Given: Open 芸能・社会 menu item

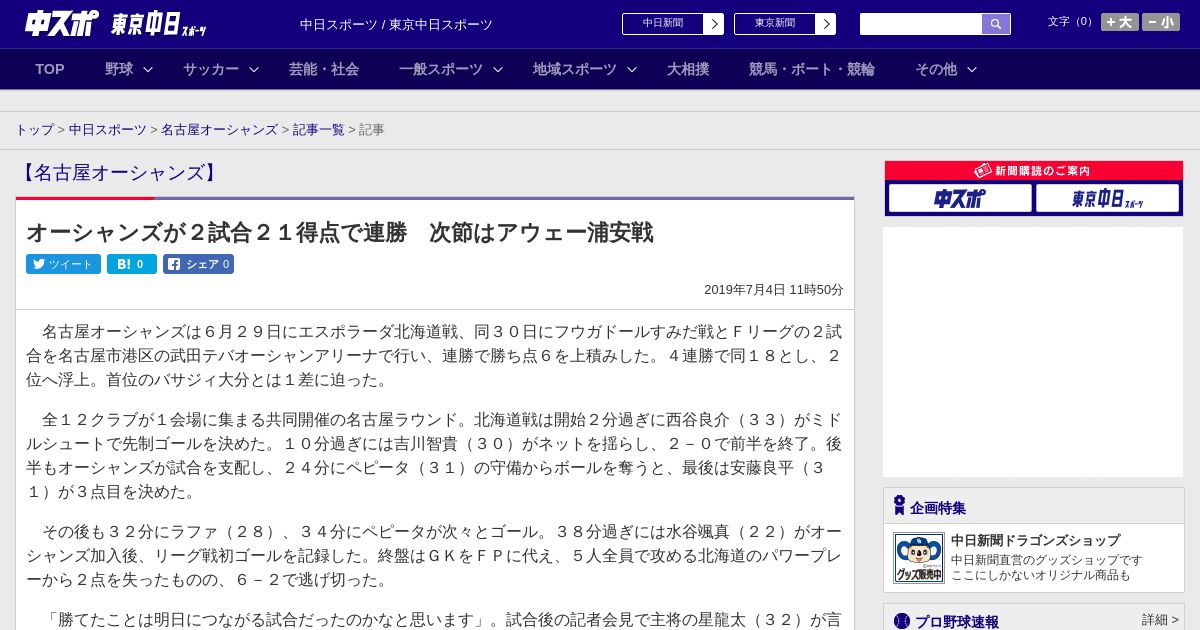Looking at the screenshot, I should (324, 69).
